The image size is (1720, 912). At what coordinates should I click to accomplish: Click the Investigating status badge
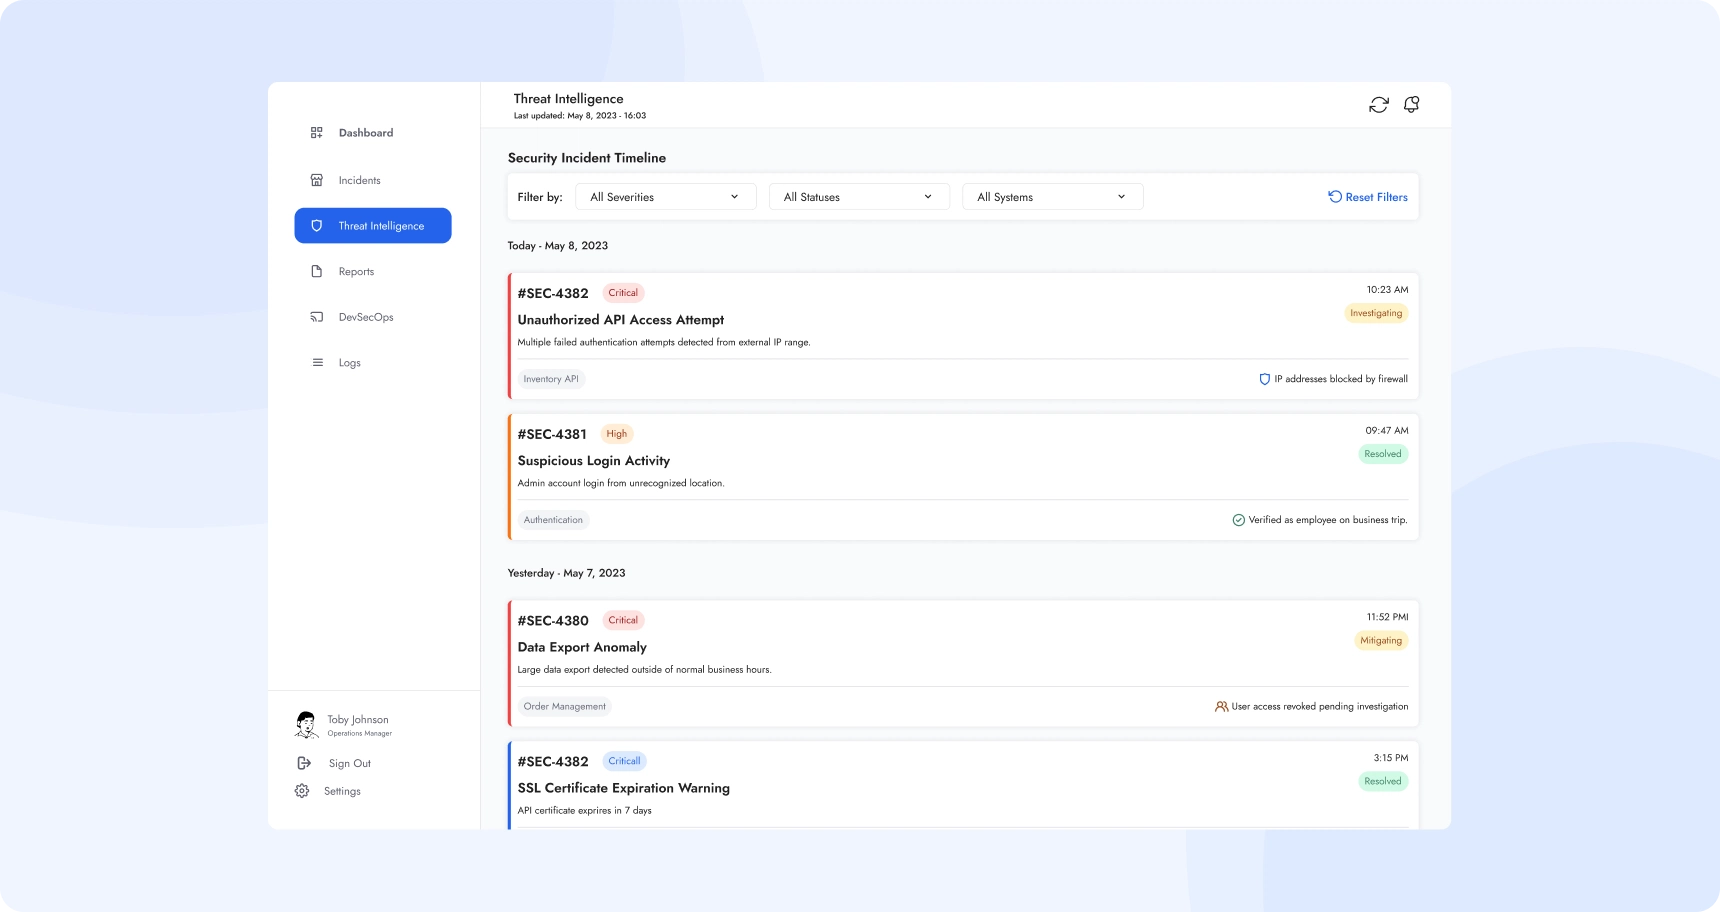(1376, 314)
